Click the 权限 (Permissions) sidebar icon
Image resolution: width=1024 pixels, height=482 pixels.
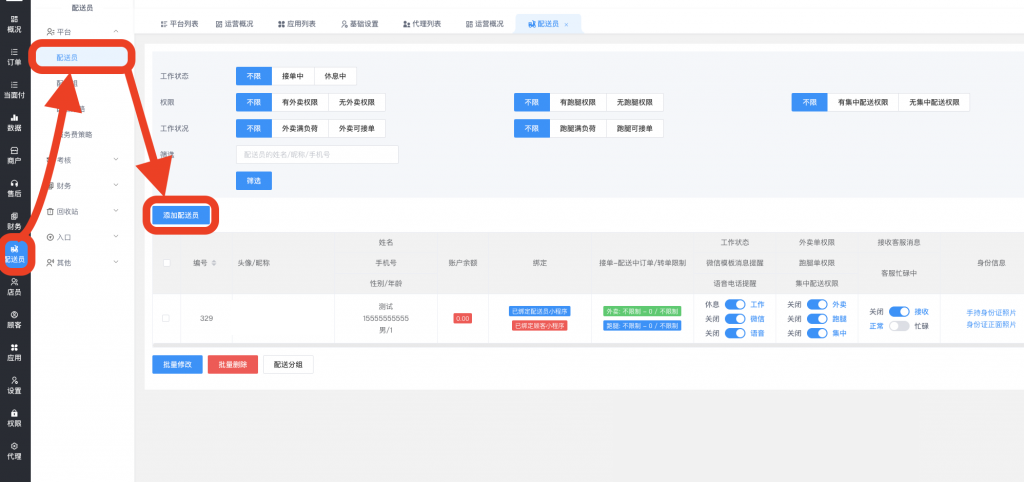[x=14, y=416]
